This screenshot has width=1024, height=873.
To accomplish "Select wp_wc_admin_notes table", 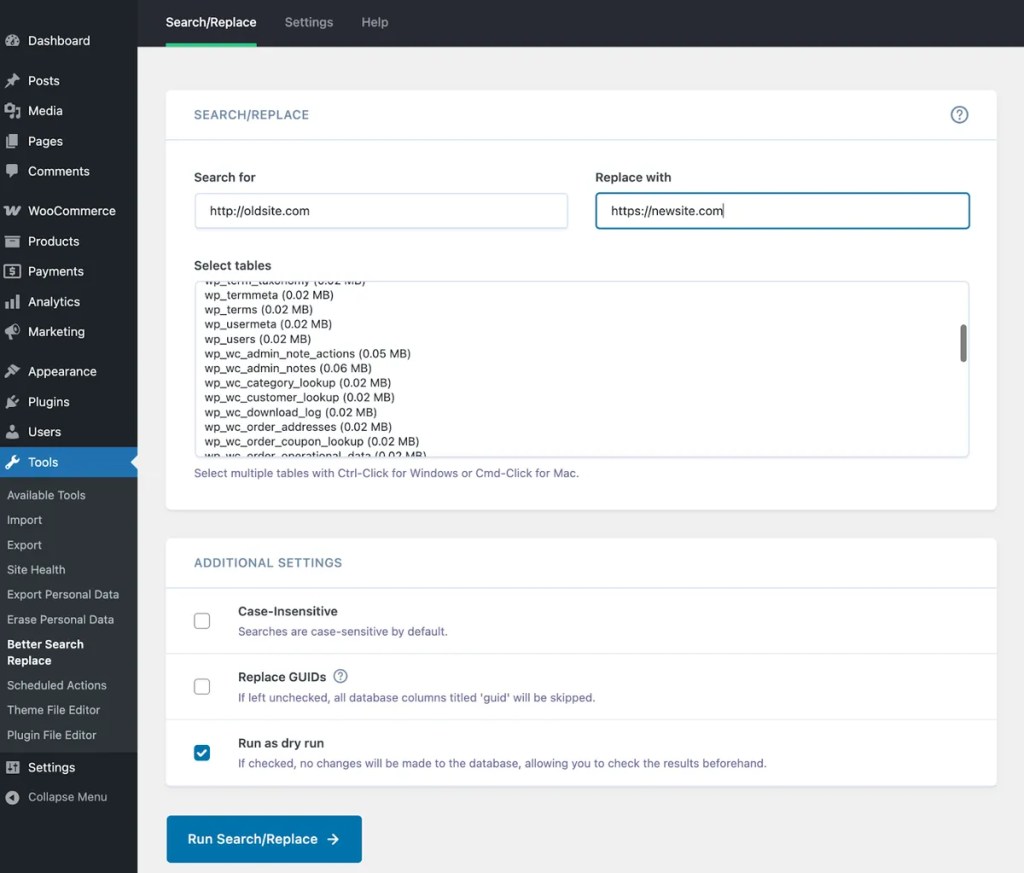I will 288,368.
